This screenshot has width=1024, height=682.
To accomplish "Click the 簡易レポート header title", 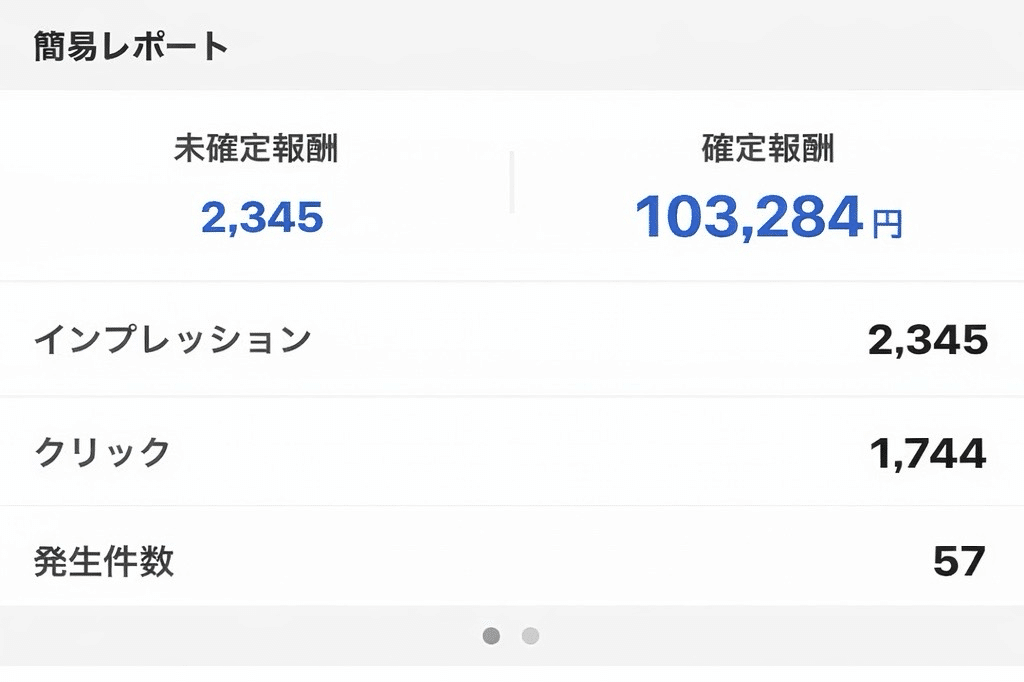I will pos(130,42).
